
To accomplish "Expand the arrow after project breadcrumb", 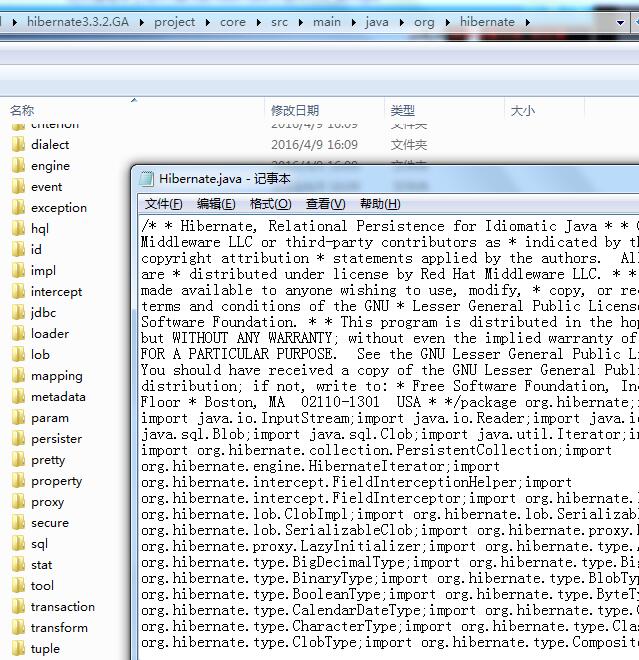I will (x=208, y=22).
